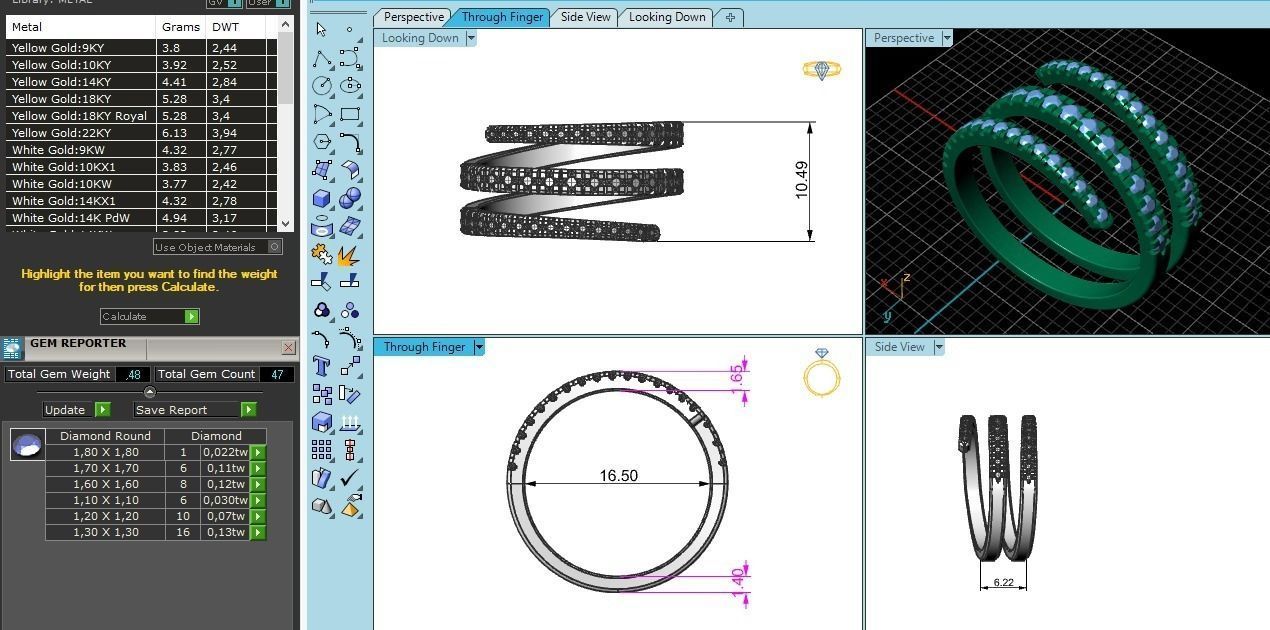1270x630 pixels.
Task: Select White Gold:14K PdW metal row
Action: (x=140, y=218)
